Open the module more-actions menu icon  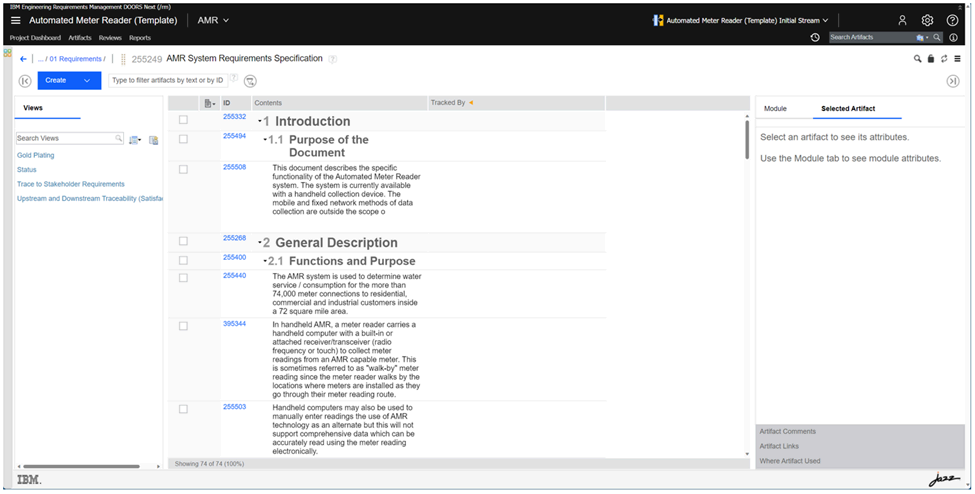[x=958, y=59]
